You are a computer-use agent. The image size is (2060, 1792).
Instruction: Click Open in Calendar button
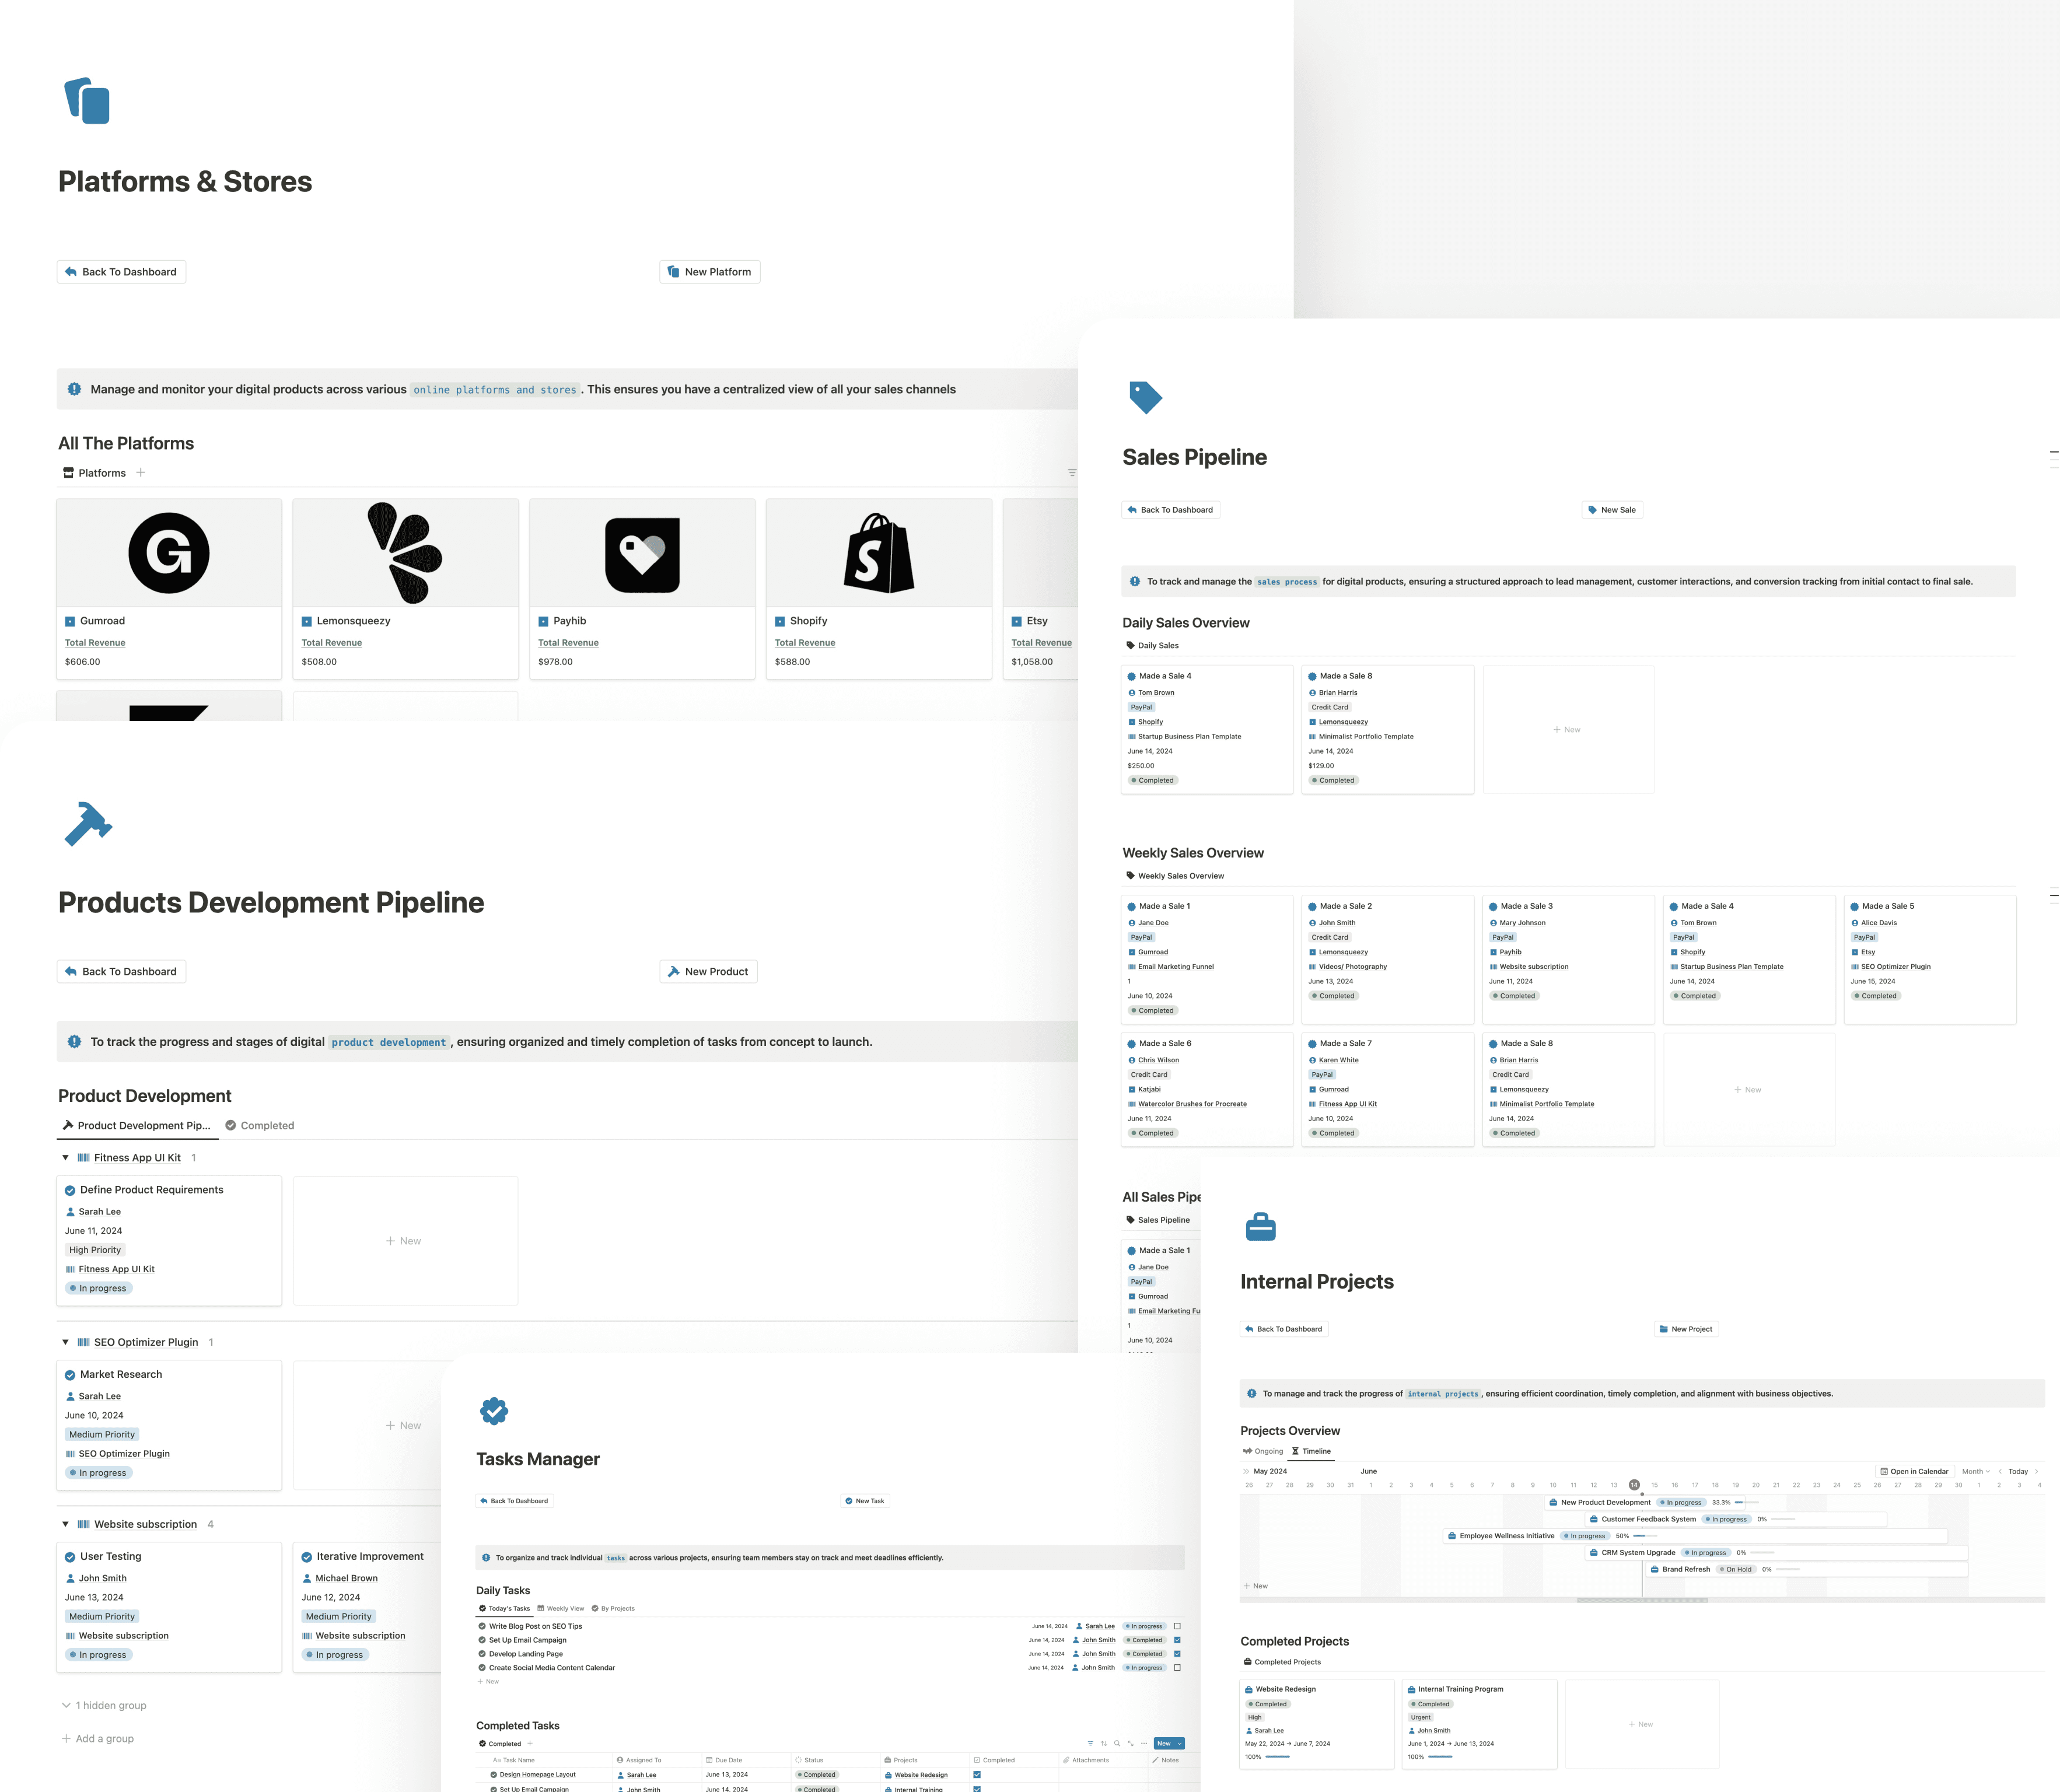click(x=1914, y=1472)
